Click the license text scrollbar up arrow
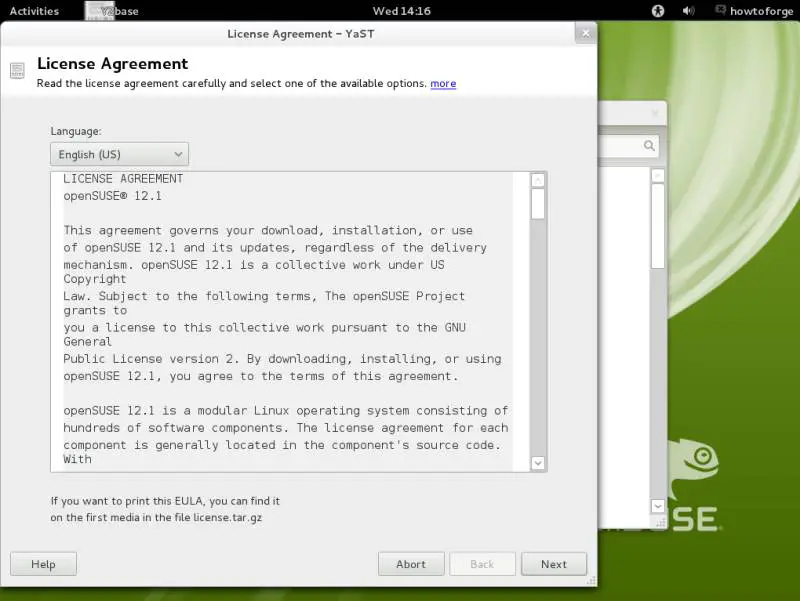The image size is (800, 601). [x=538, y=180]
